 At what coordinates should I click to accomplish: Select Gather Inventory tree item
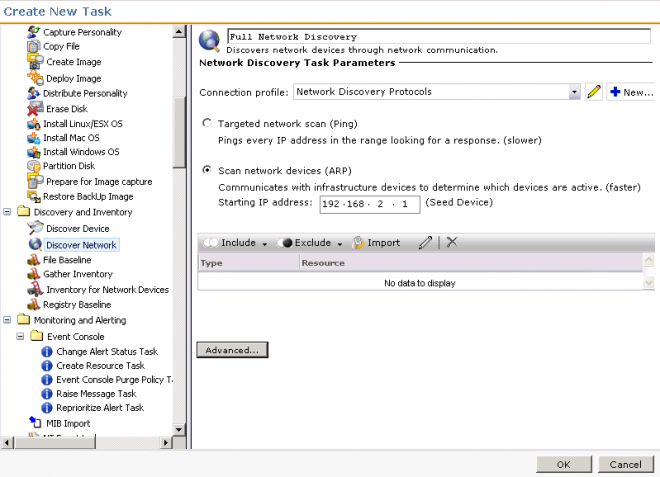(x=78, y=274)
